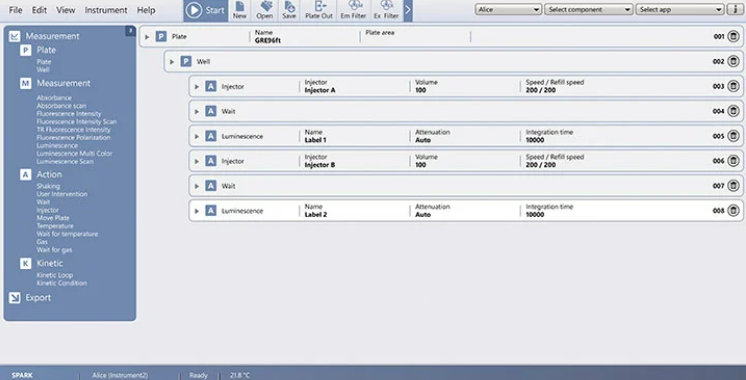The image size is (746, 380).
Task: Expand the Luminescence Label 1 strip
Action: [196, 136]
